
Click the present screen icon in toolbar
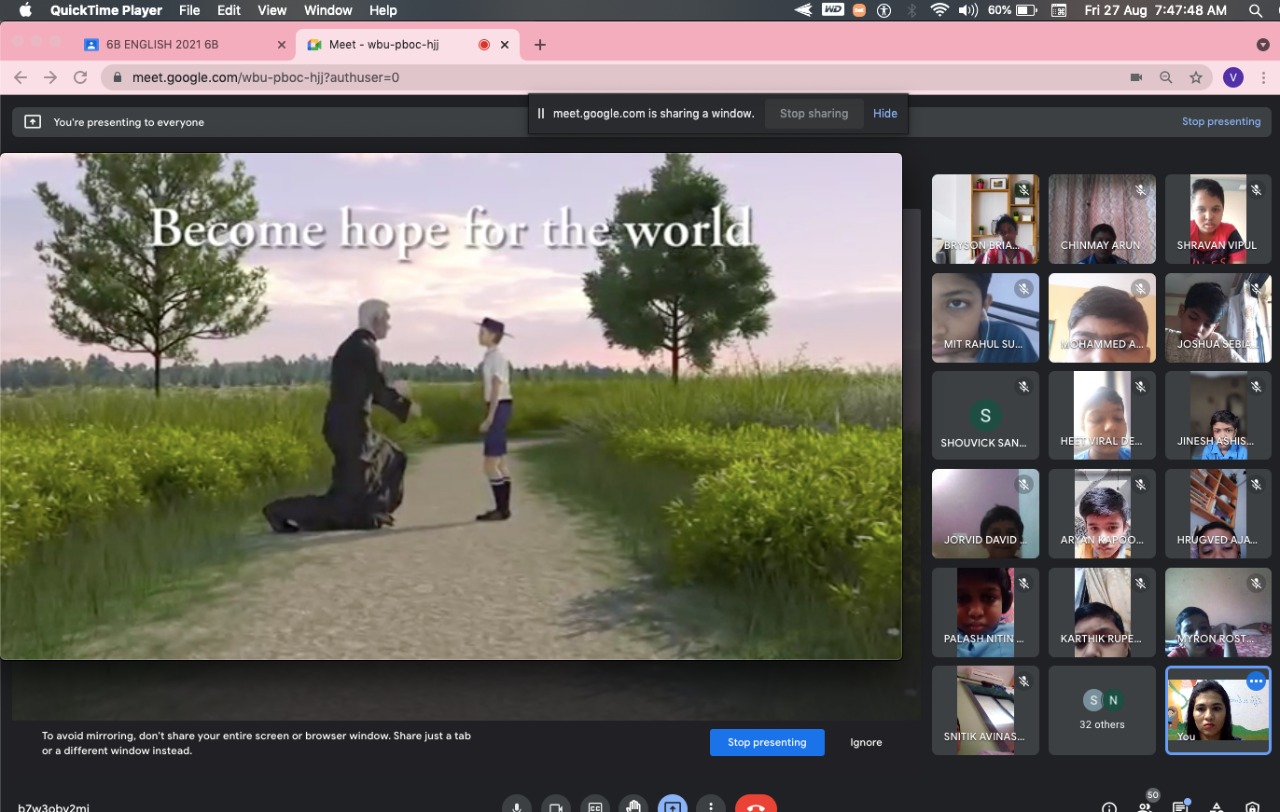point(672,806)
